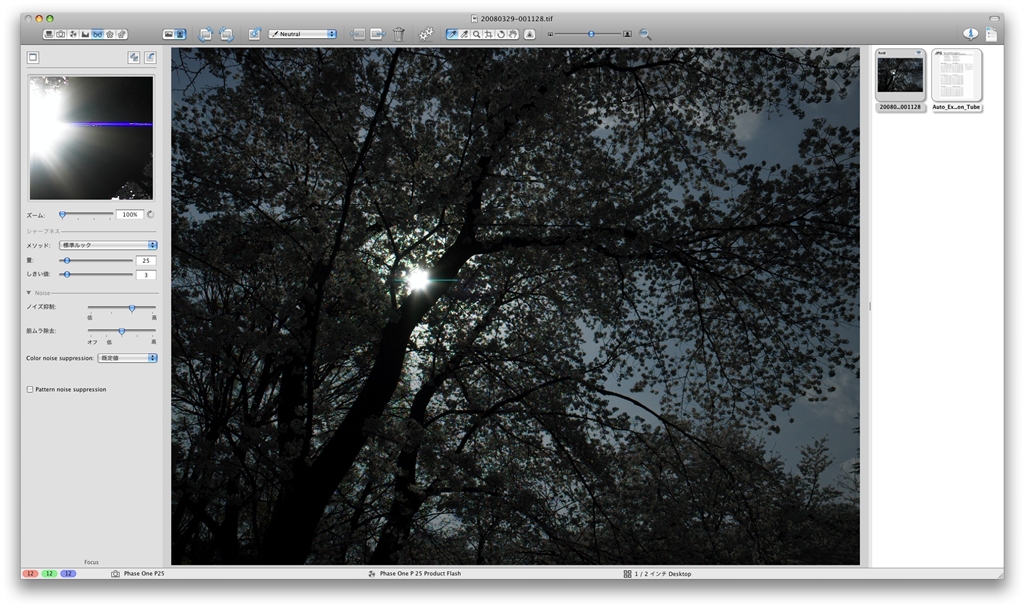The width and height of the screenshot is (1024, 607).
Task: Select the white balance picker tool
Action: pyautogui.click(x=452, y=34)
